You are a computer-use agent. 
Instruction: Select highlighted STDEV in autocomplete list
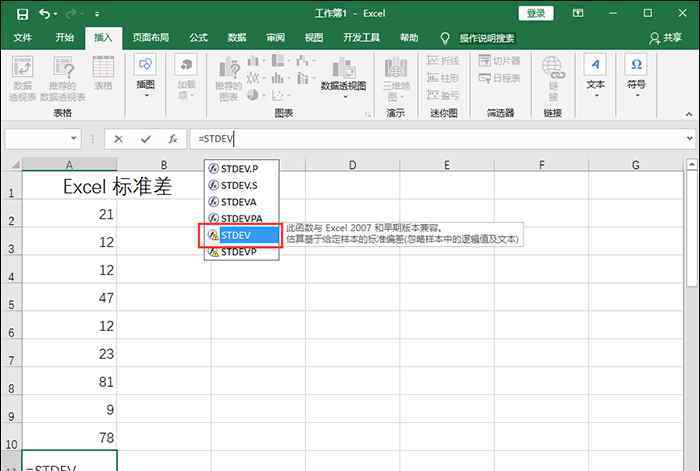point(242,235)
